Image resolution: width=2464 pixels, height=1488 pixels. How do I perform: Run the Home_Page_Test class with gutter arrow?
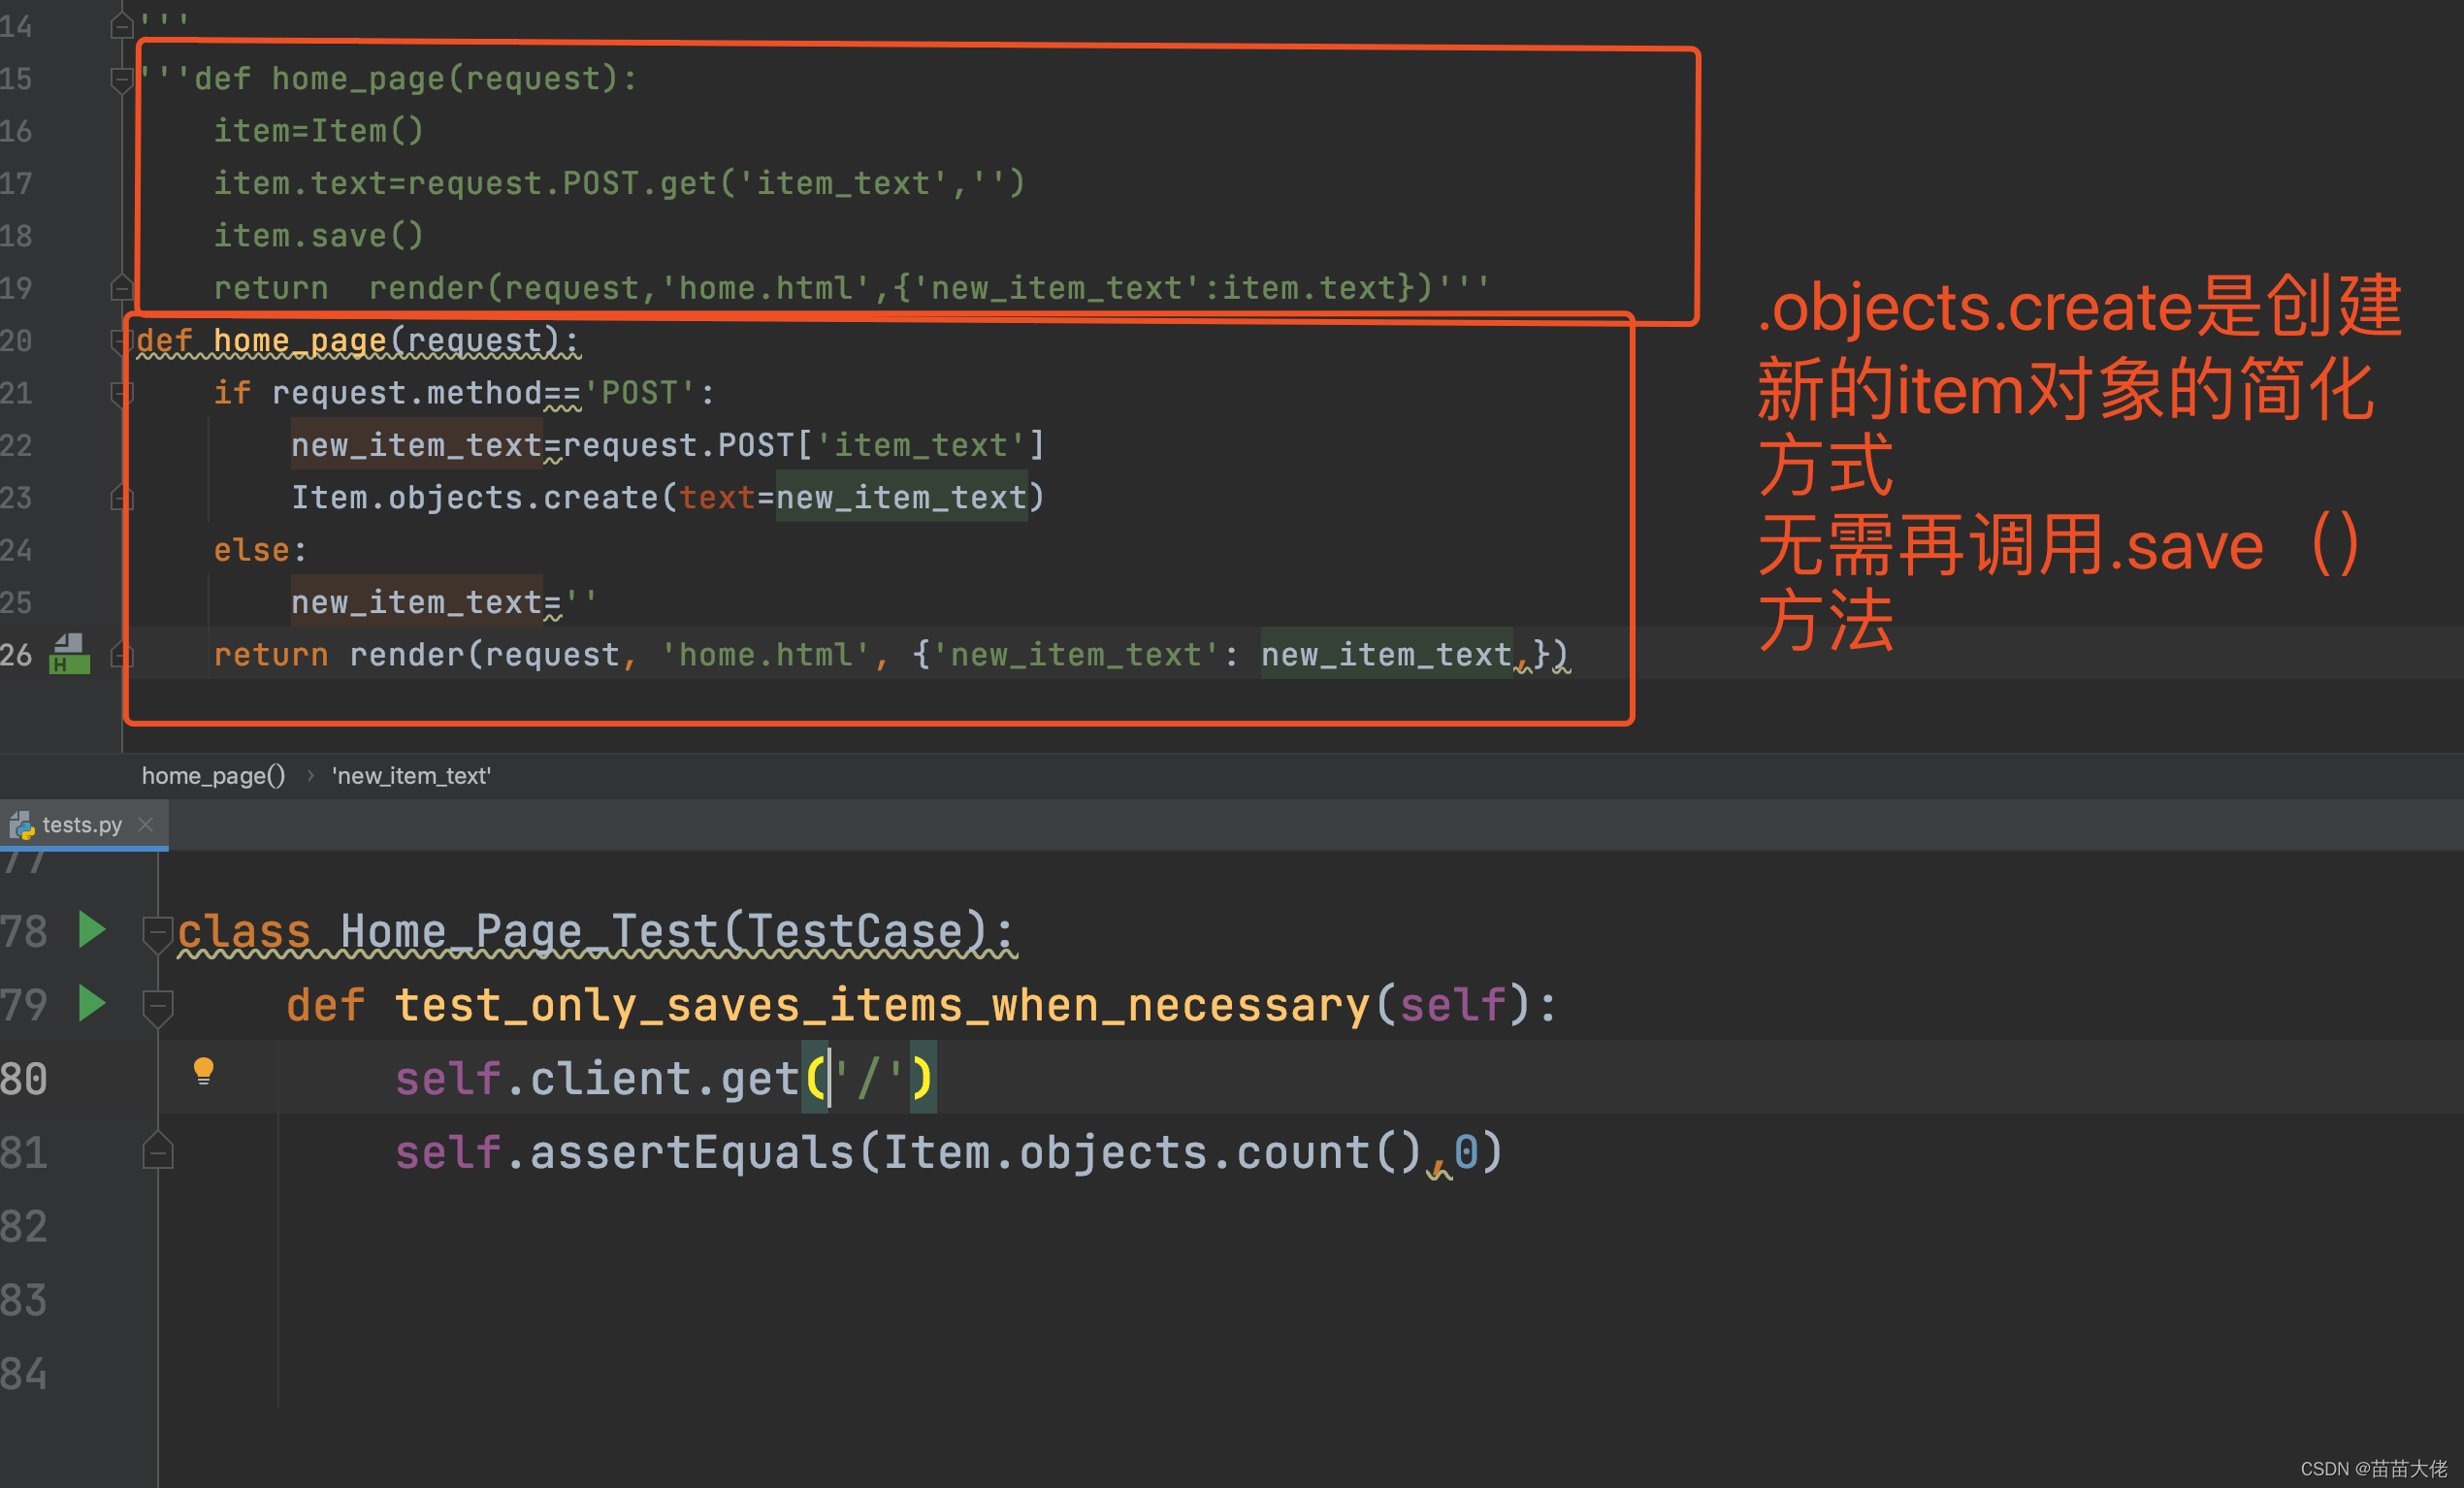coord(92,929)
